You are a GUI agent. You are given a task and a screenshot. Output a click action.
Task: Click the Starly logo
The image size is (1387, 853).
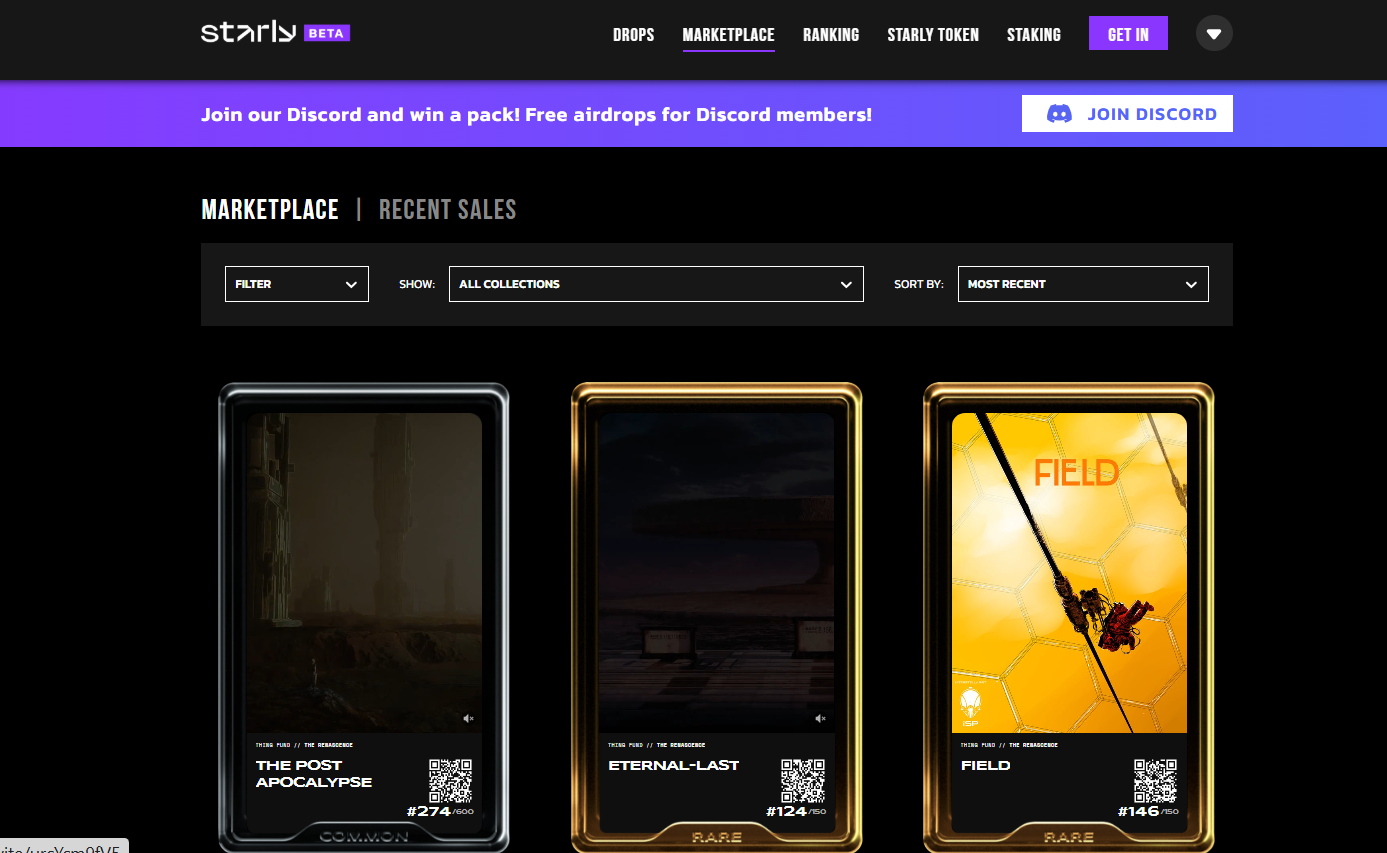[249, 33]
